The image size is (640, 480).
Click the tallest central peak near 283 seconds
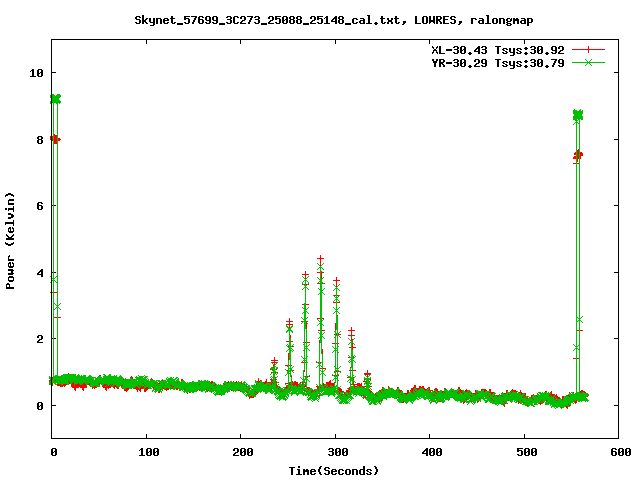(x=320, y=258)
